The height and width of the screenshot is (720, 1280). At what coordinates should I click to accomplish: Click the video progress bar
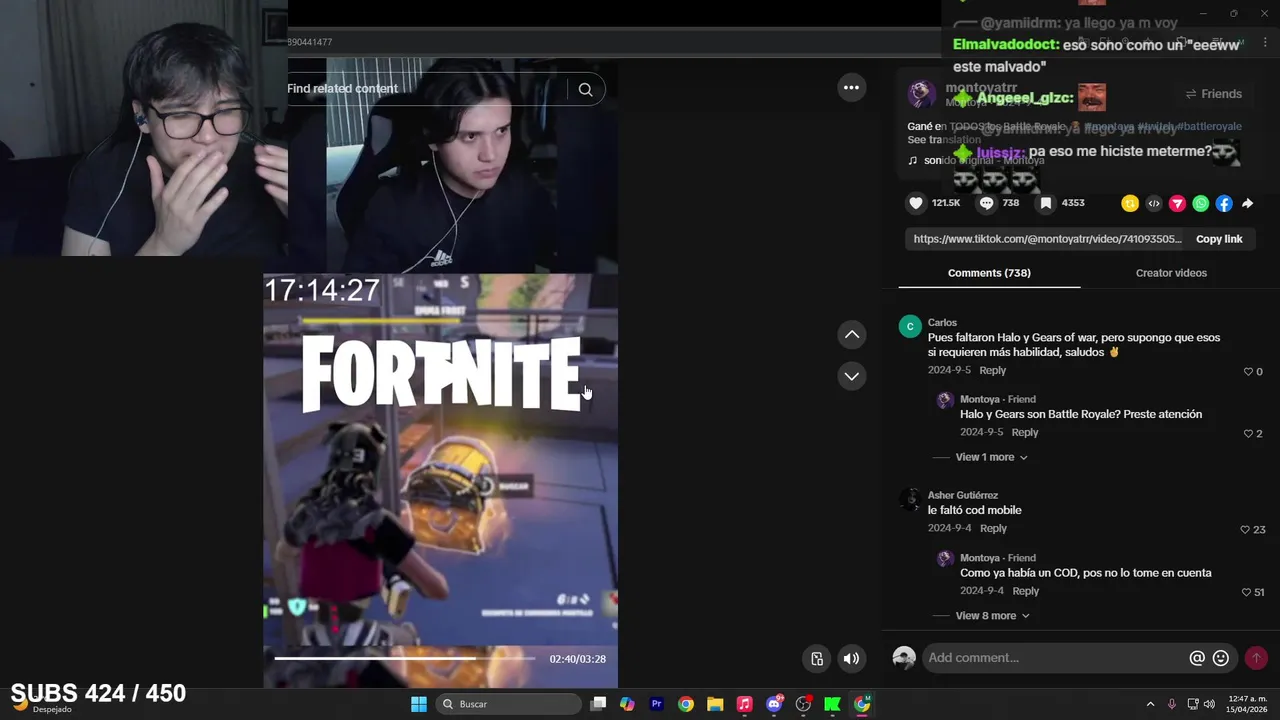coord(405,658)
